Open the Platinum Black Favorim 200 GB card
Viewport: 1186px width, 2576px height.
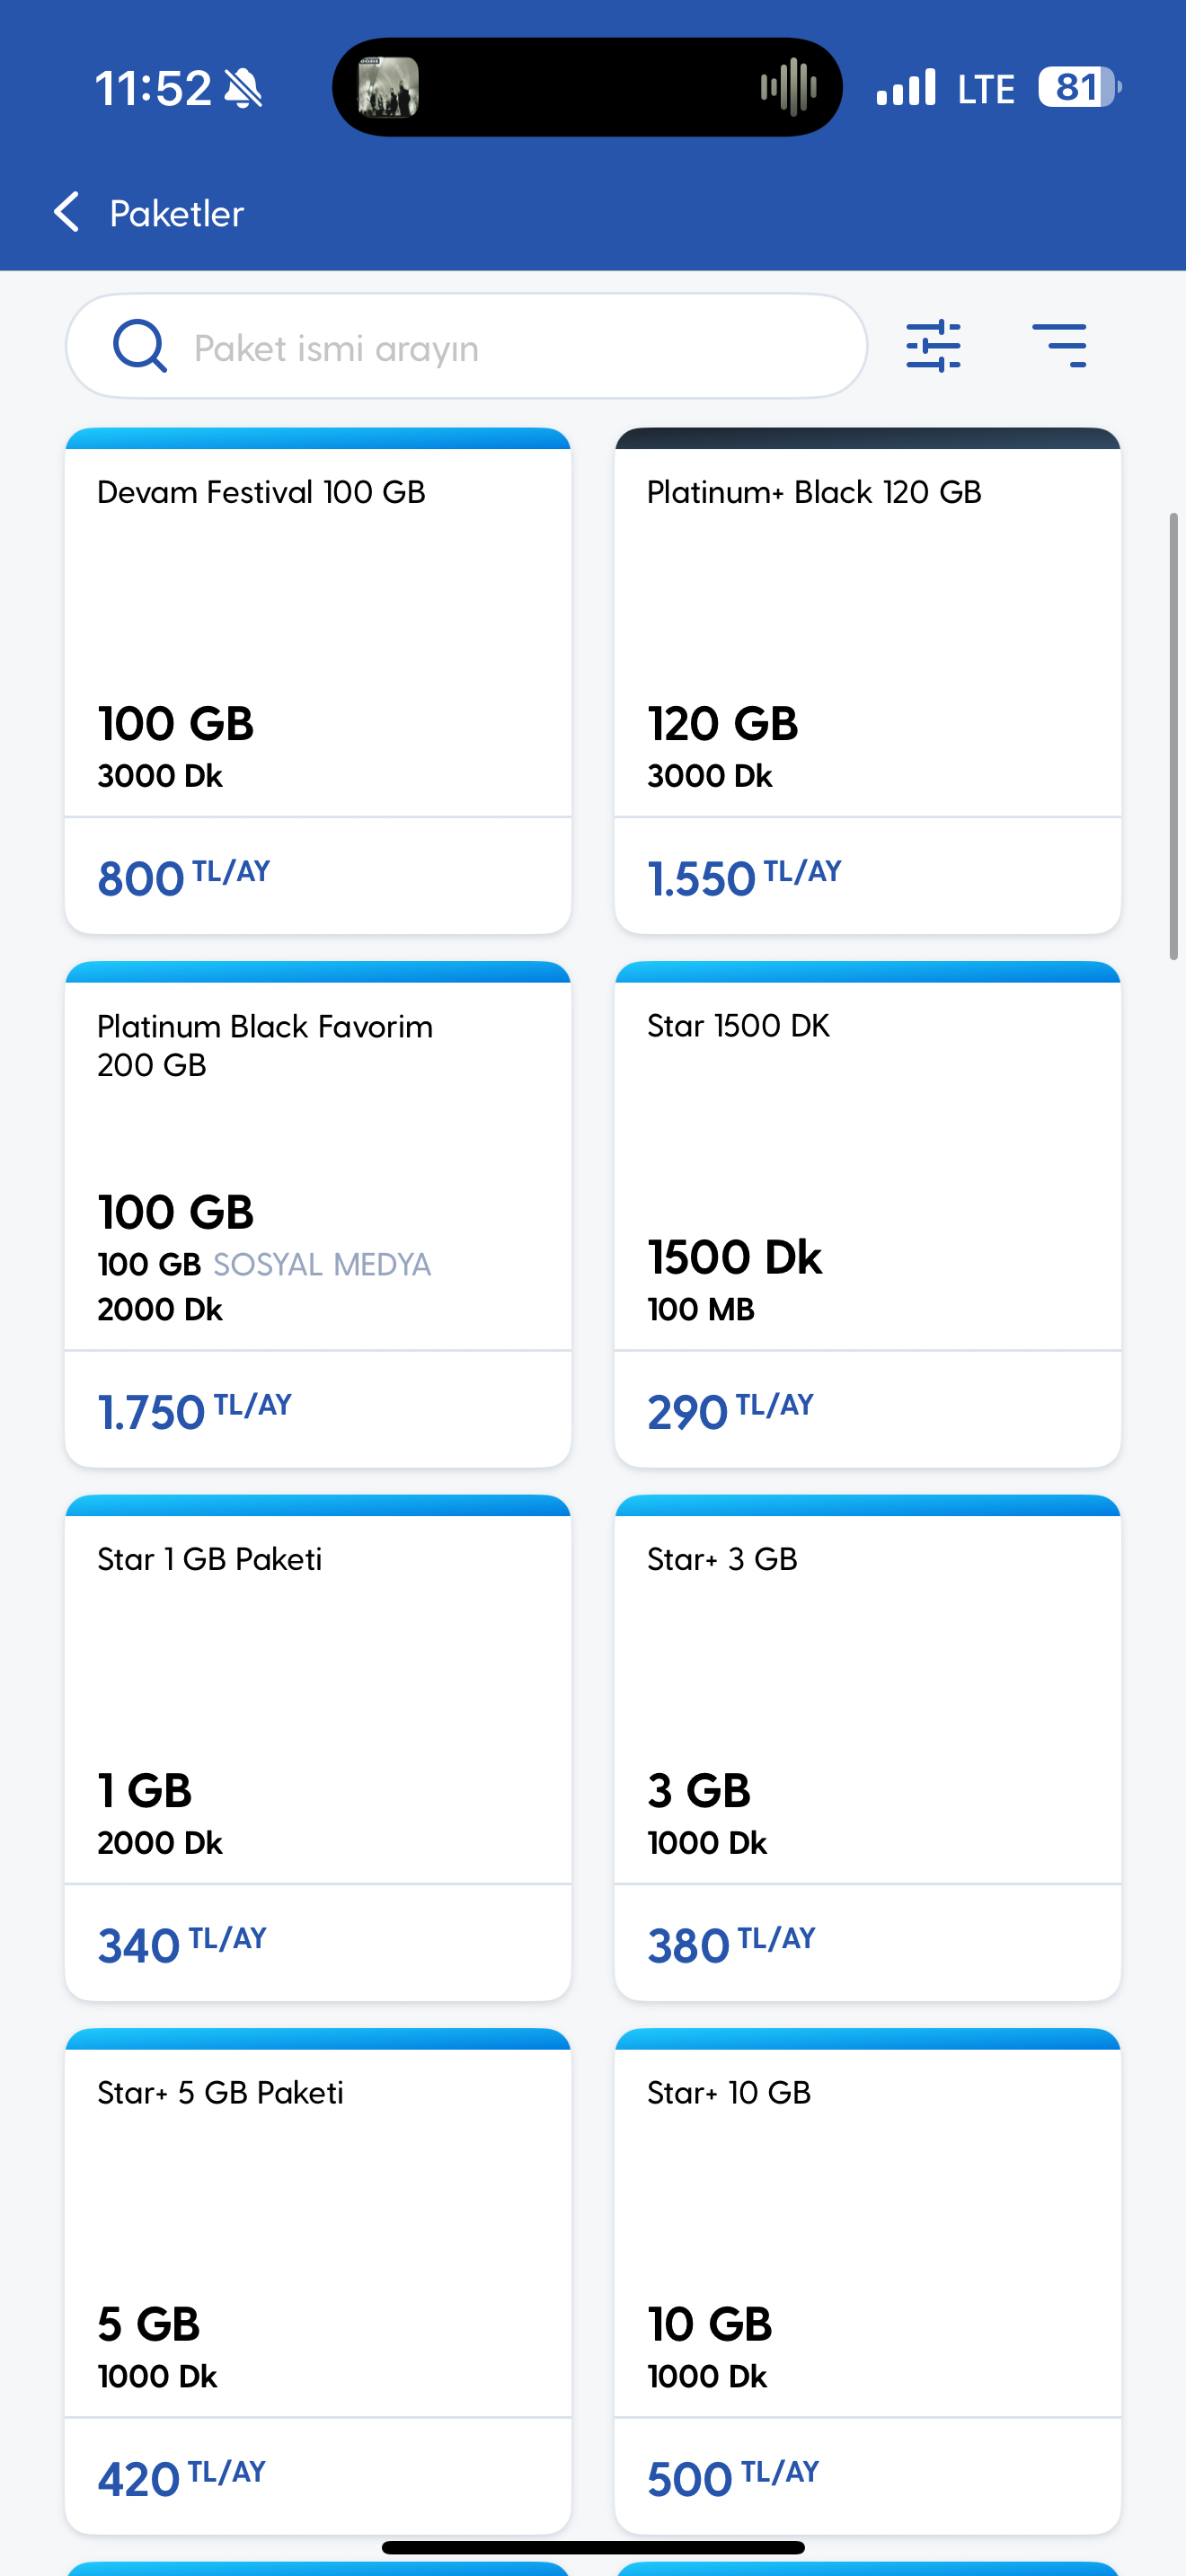[318, 1214]
